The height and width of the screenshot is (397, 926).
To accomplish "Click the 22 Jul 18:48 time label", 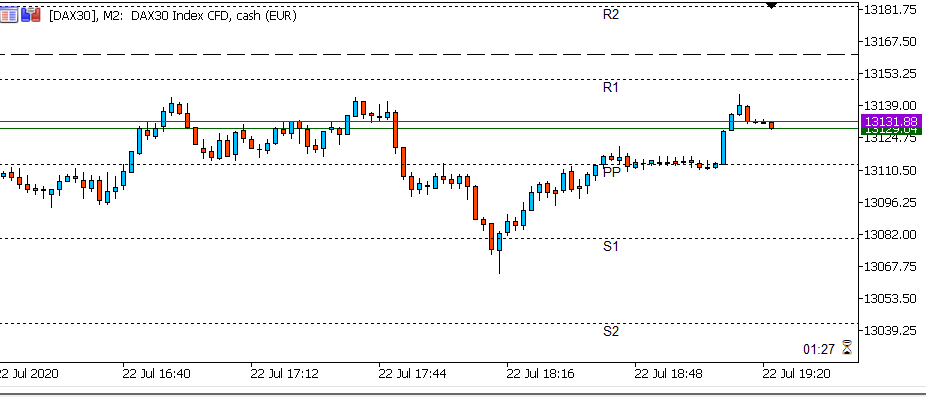I will click(x=669, y=374).
